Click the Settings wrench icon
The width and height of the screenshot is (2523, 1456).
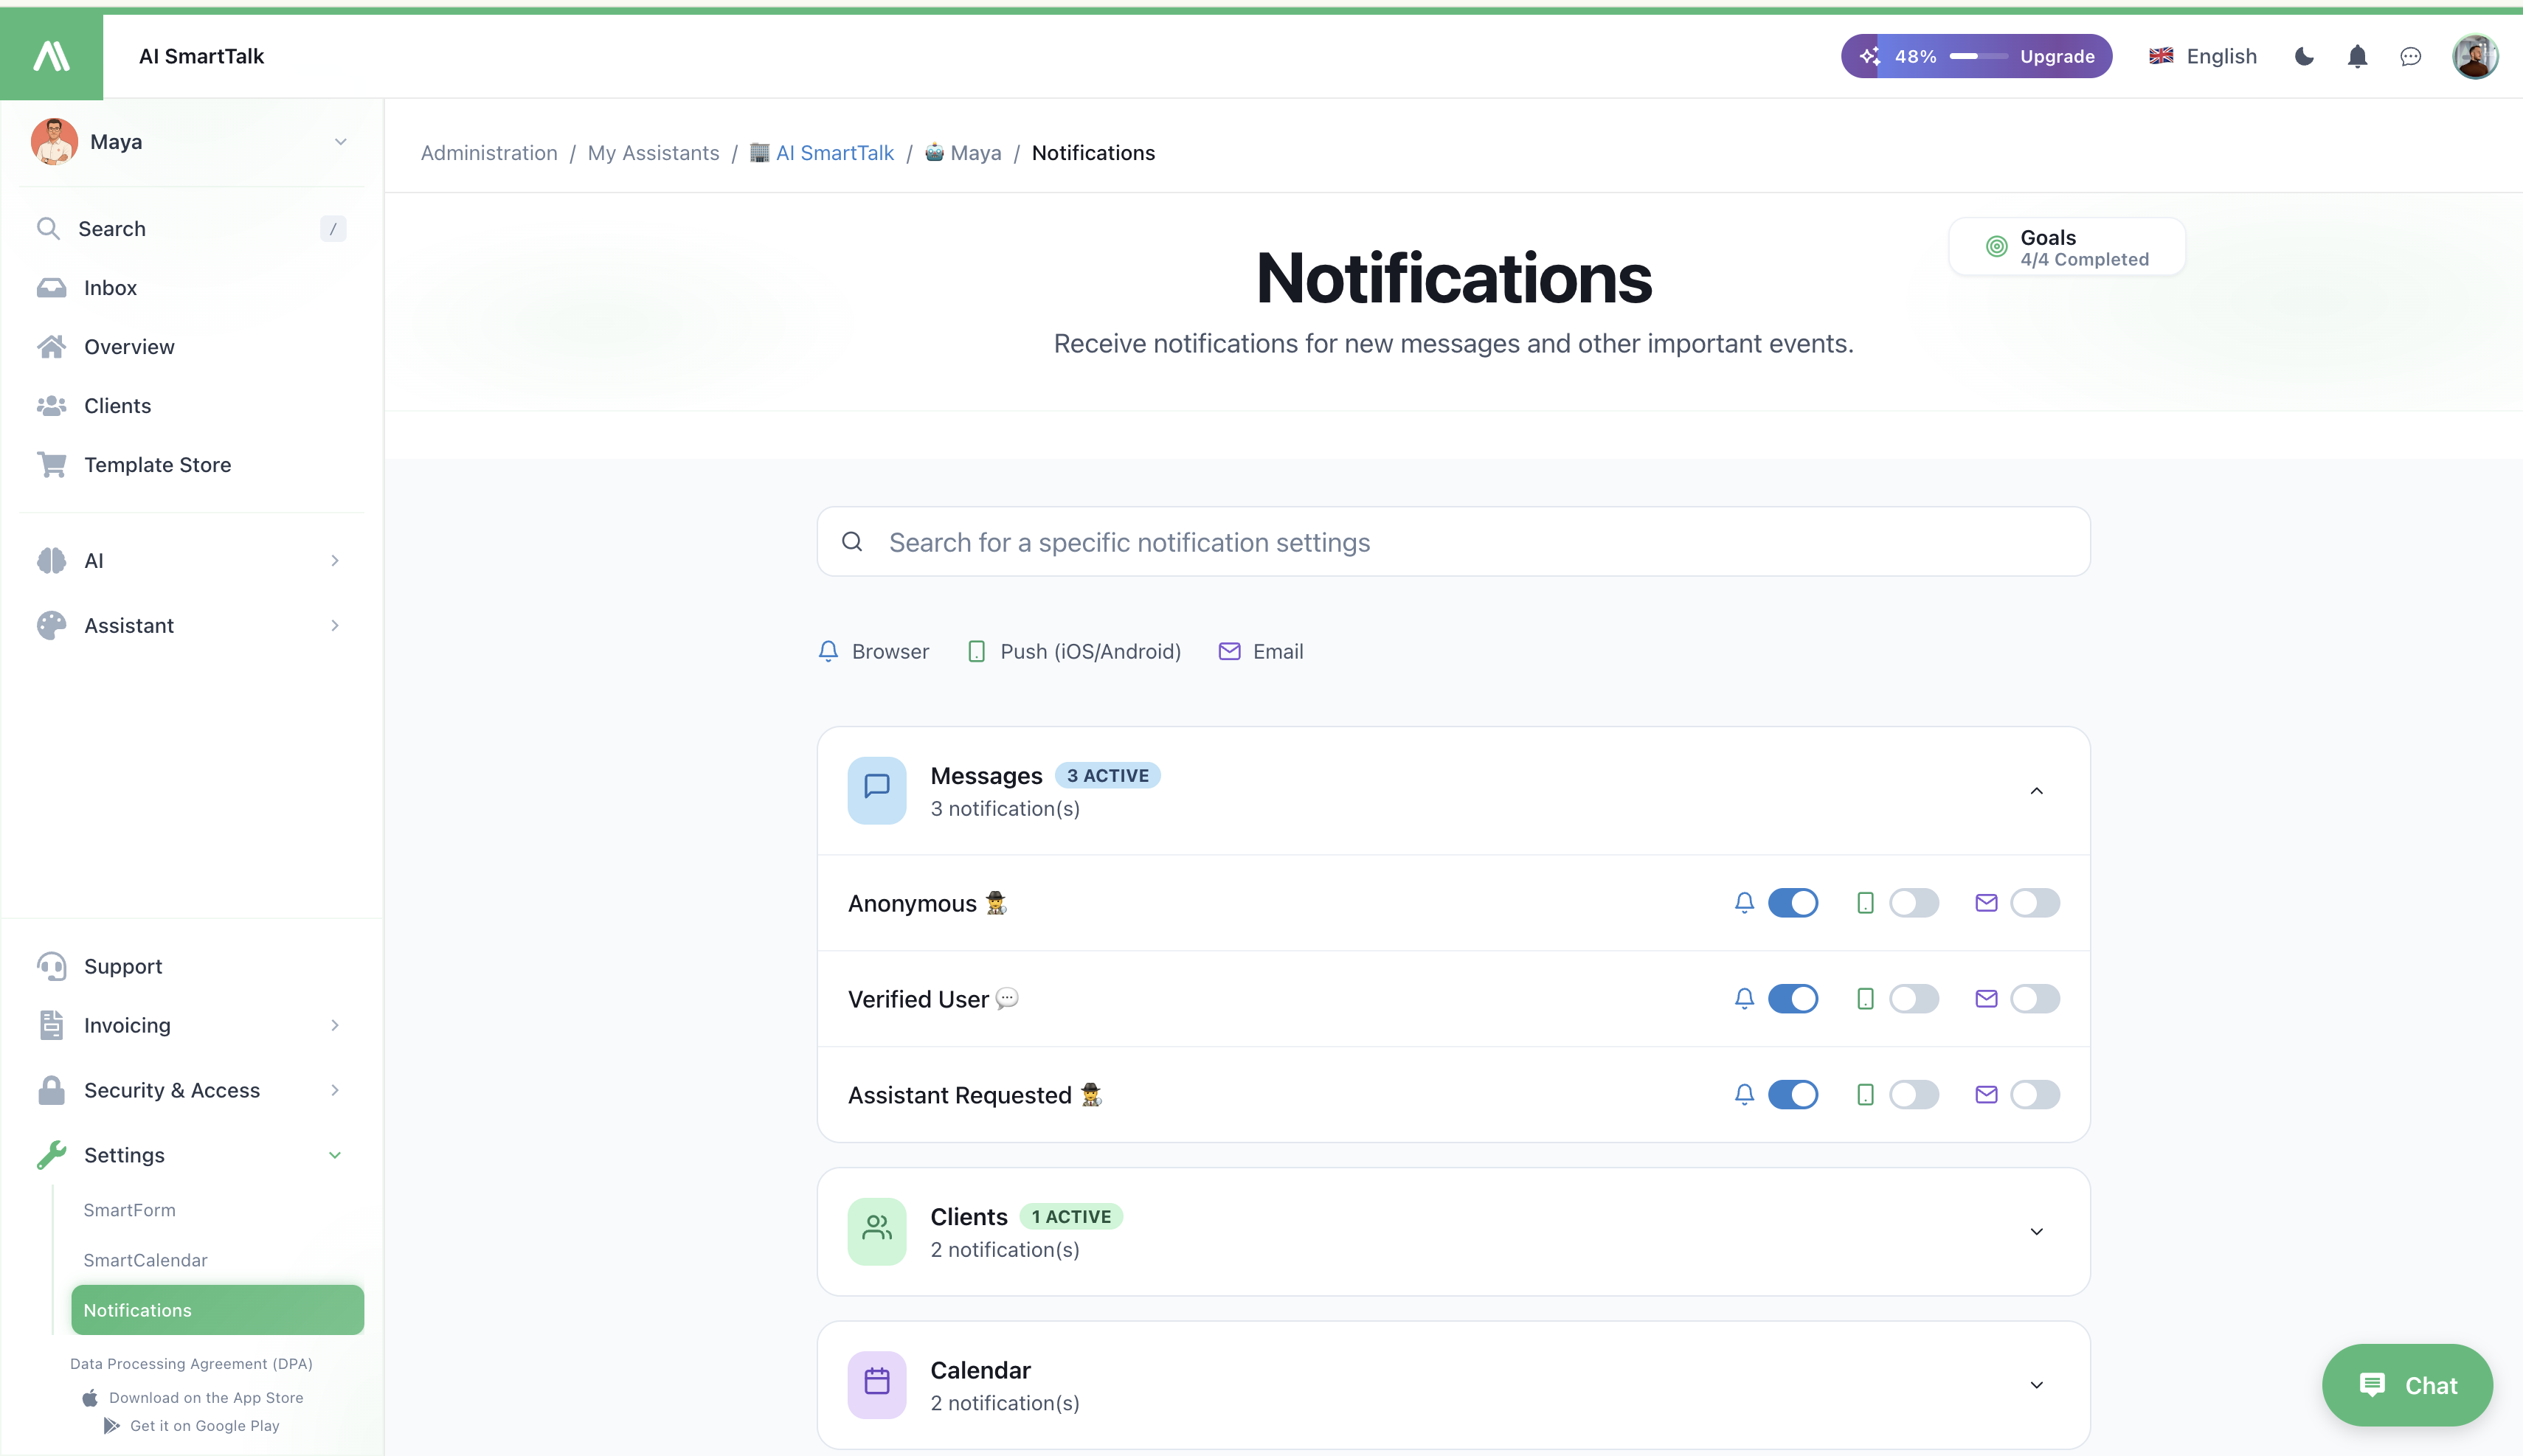(51, 1155)
